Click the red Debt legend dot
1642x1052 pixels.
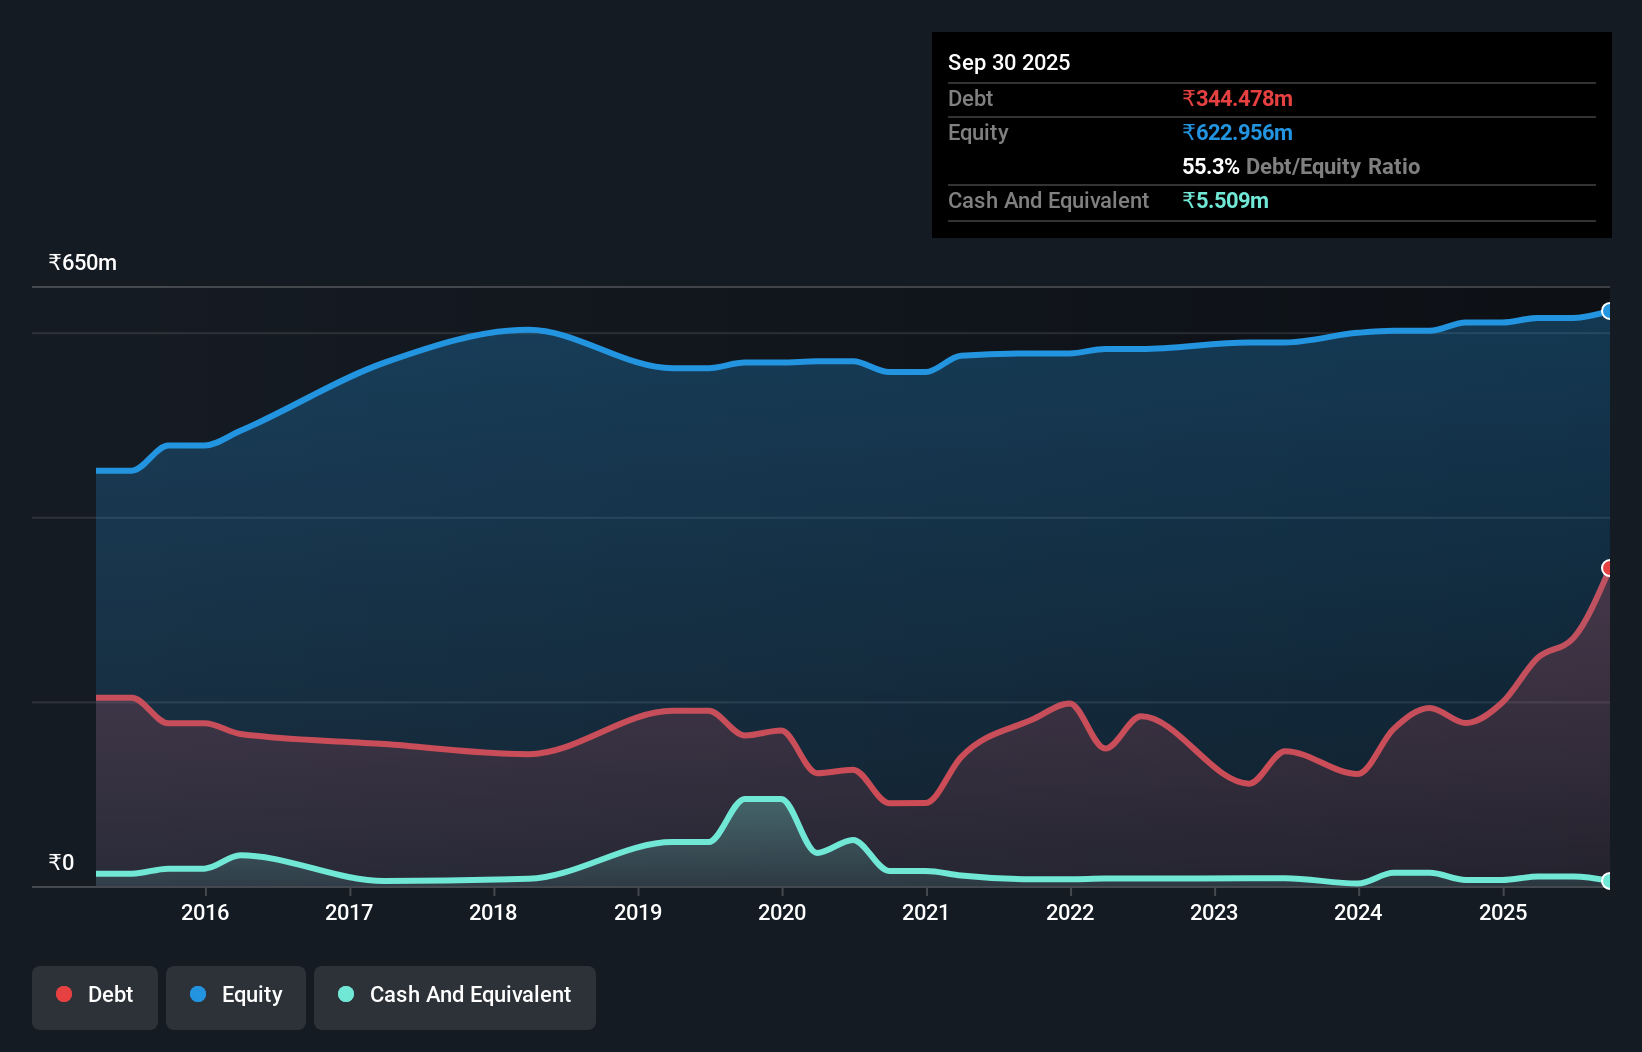point(63,994)
